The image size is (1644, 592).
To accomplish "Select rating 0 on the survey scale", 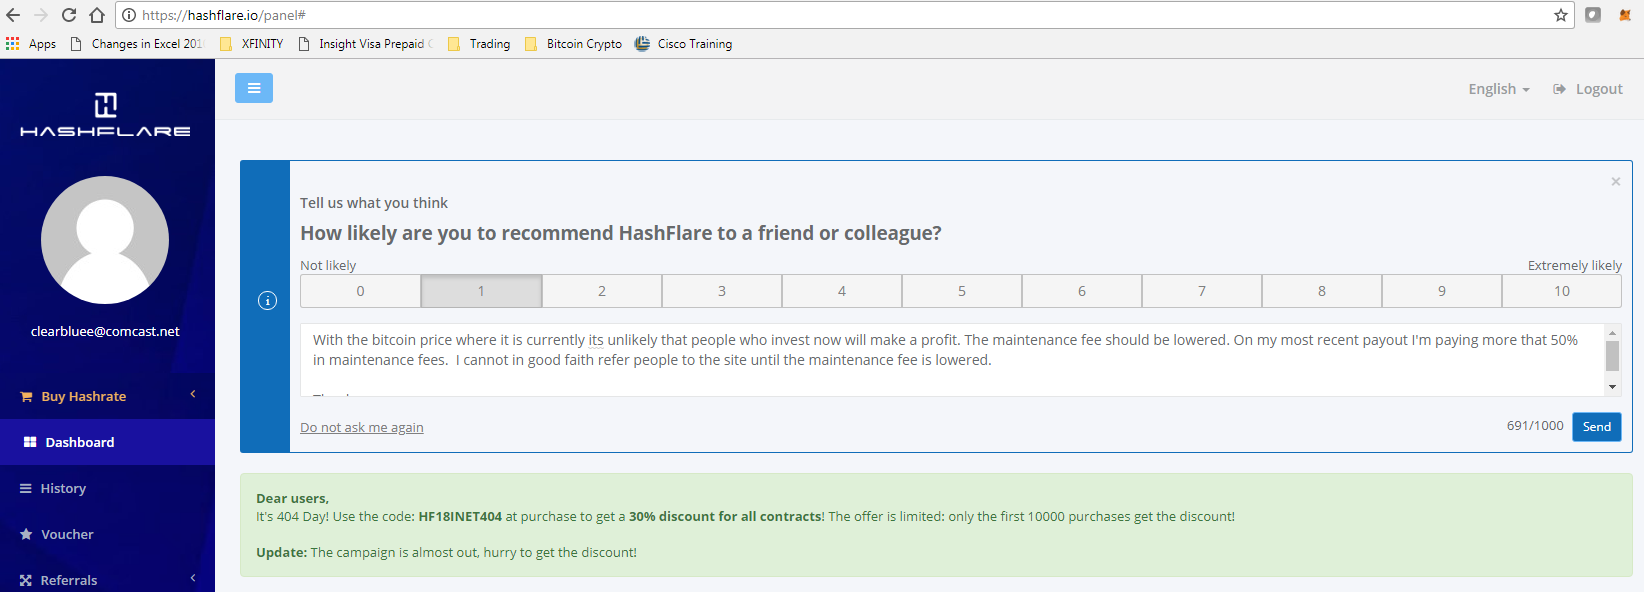I will (x=360, y=291).
